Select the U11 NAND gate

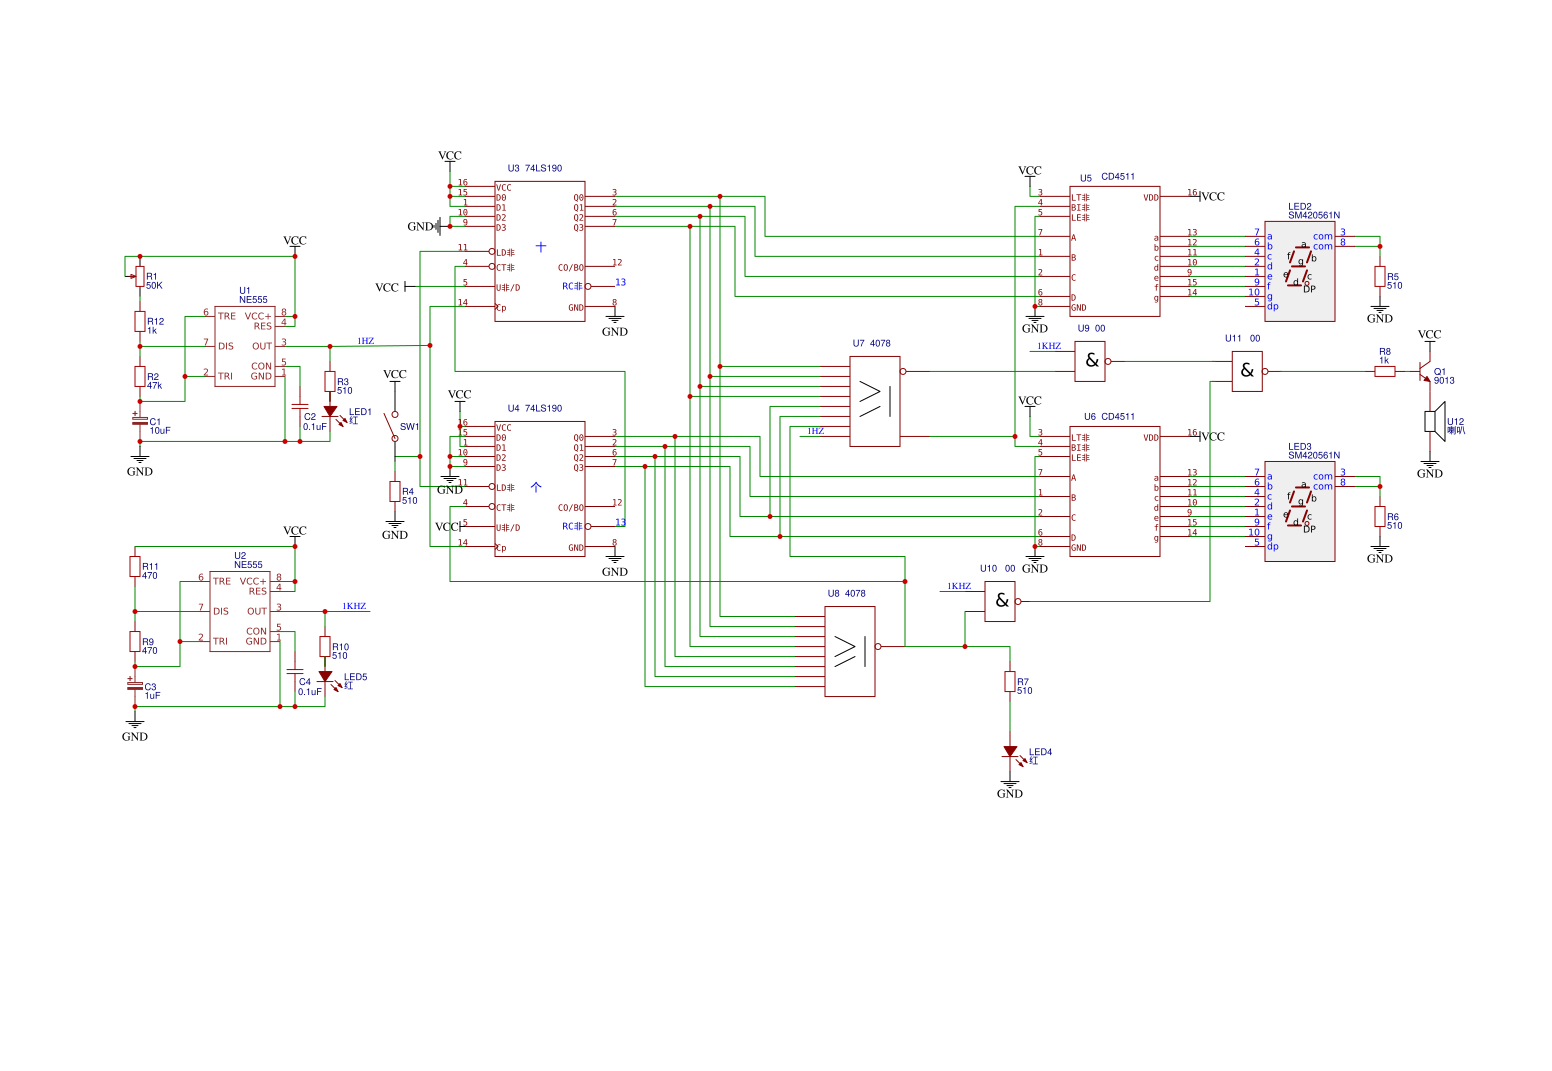click(1246, 371)
